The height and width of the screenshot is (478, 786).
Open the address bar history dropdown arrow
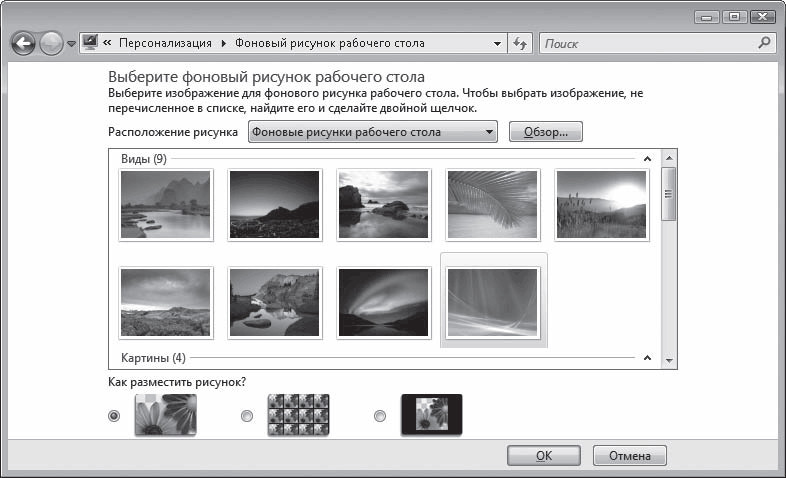coord(498,44)
